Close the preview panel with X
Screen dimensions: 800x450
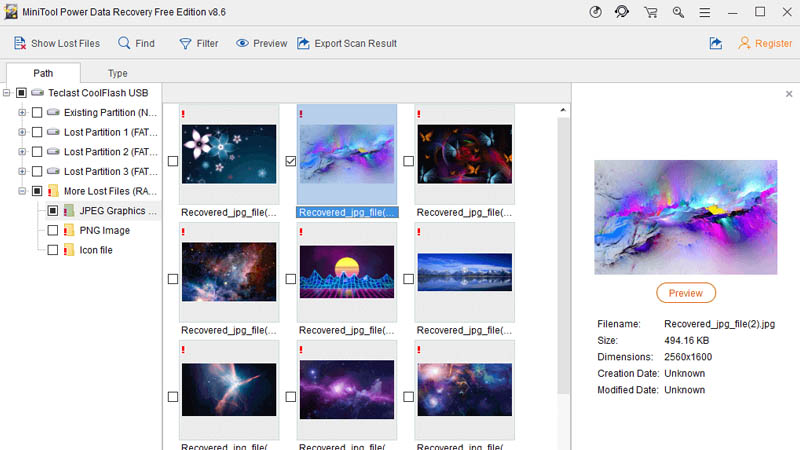point(789,94)
